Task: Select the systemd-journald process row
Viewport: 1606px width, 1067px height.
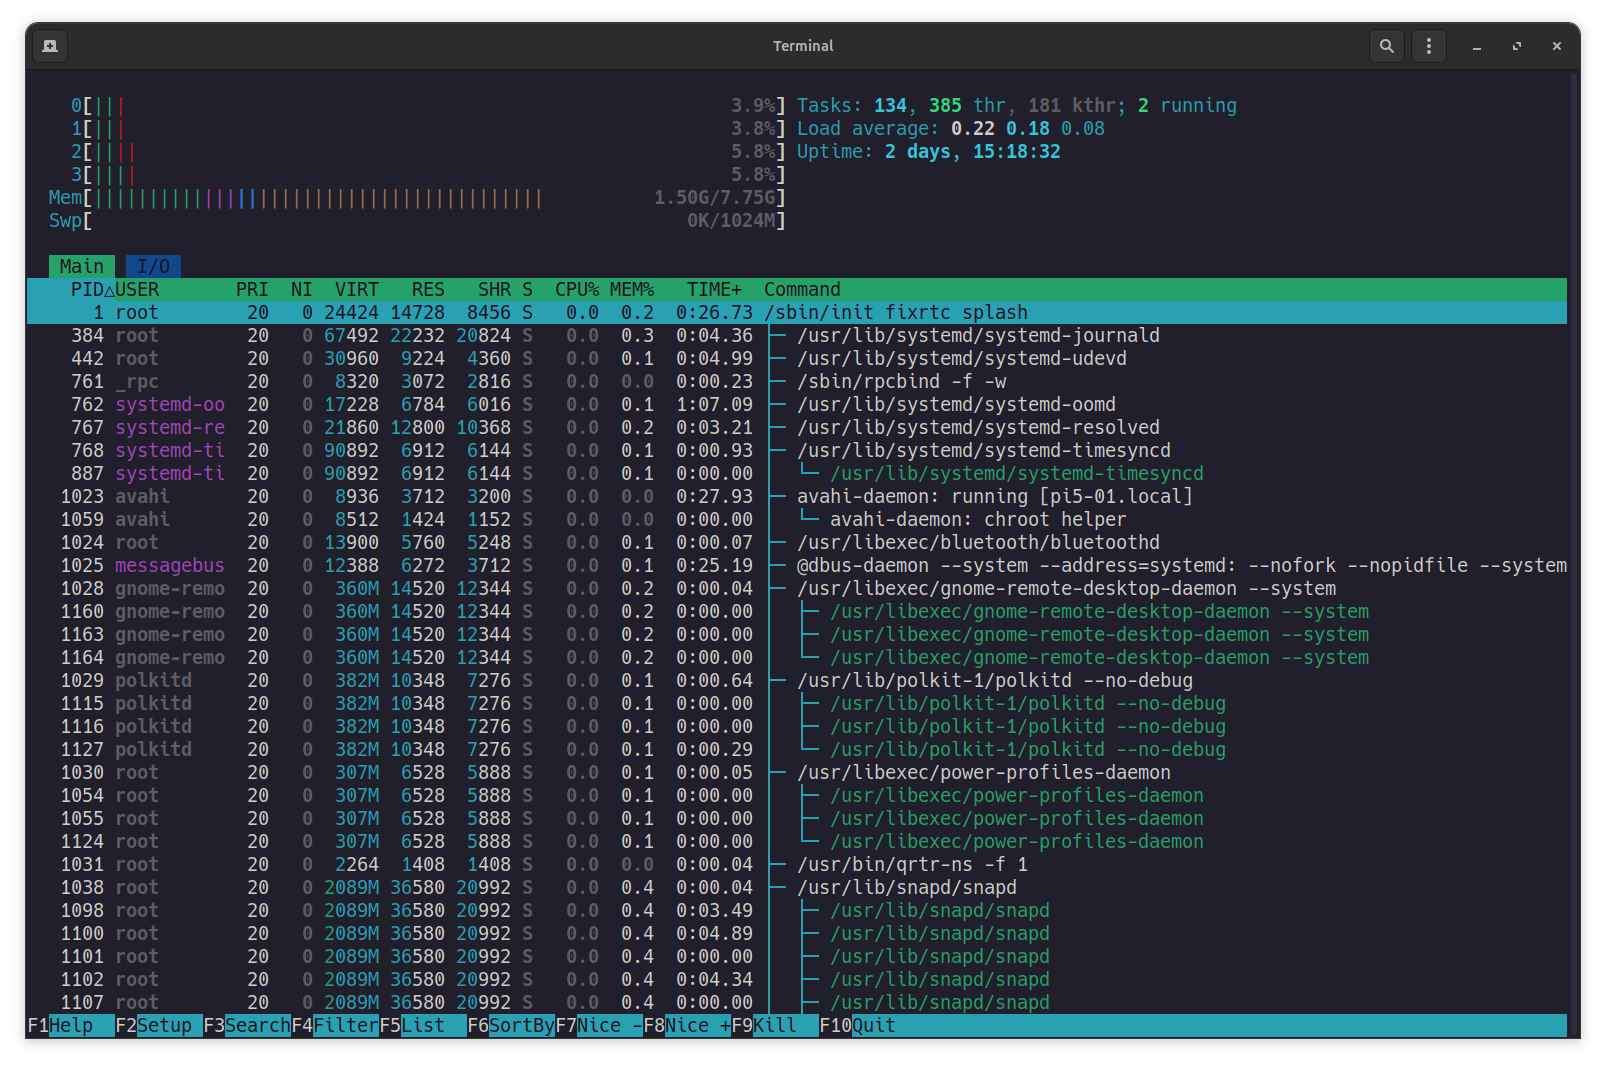Action: pyautogui.click(x=797, y=335)
